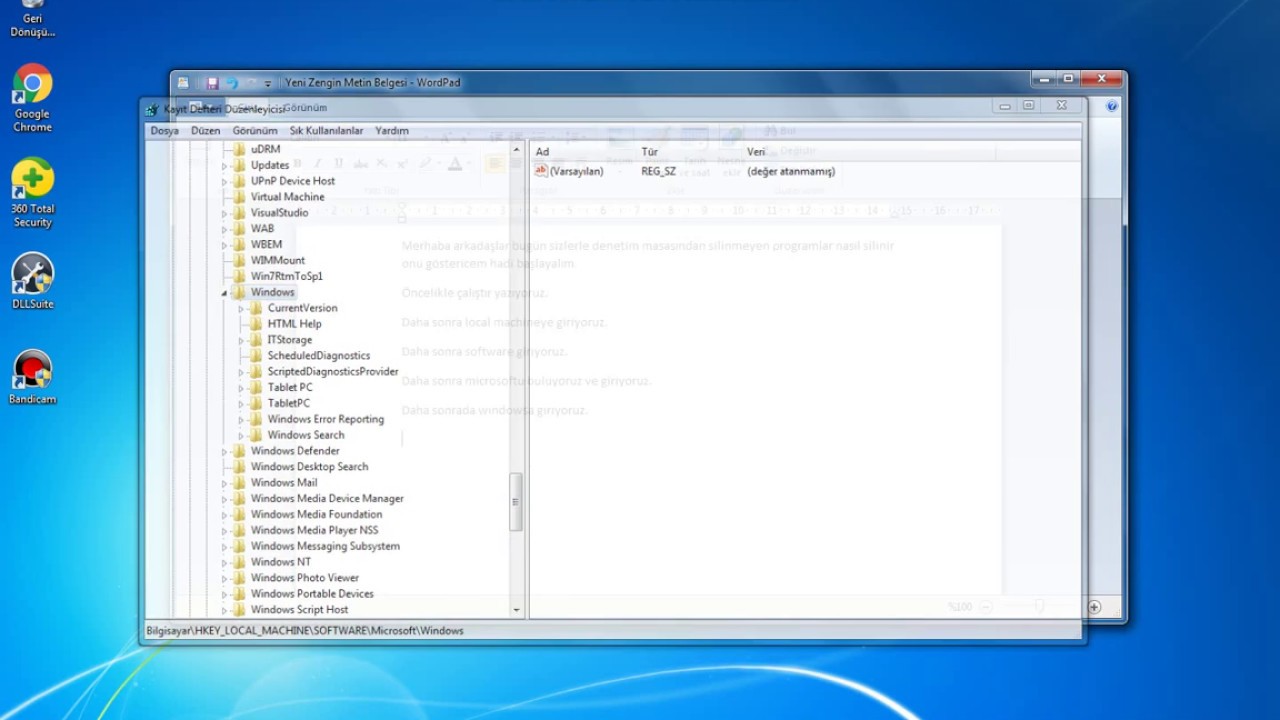
Task: Open the Dosya menu
Action: click(x=164, y=131)
